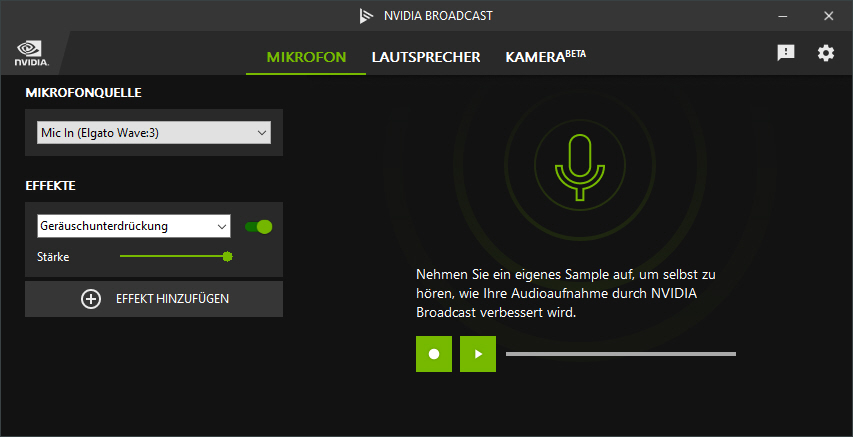This screenshot has width=853, height=437.
Task: Minimize the NVIDIA Broadcast window
Action: coord(783,16)
